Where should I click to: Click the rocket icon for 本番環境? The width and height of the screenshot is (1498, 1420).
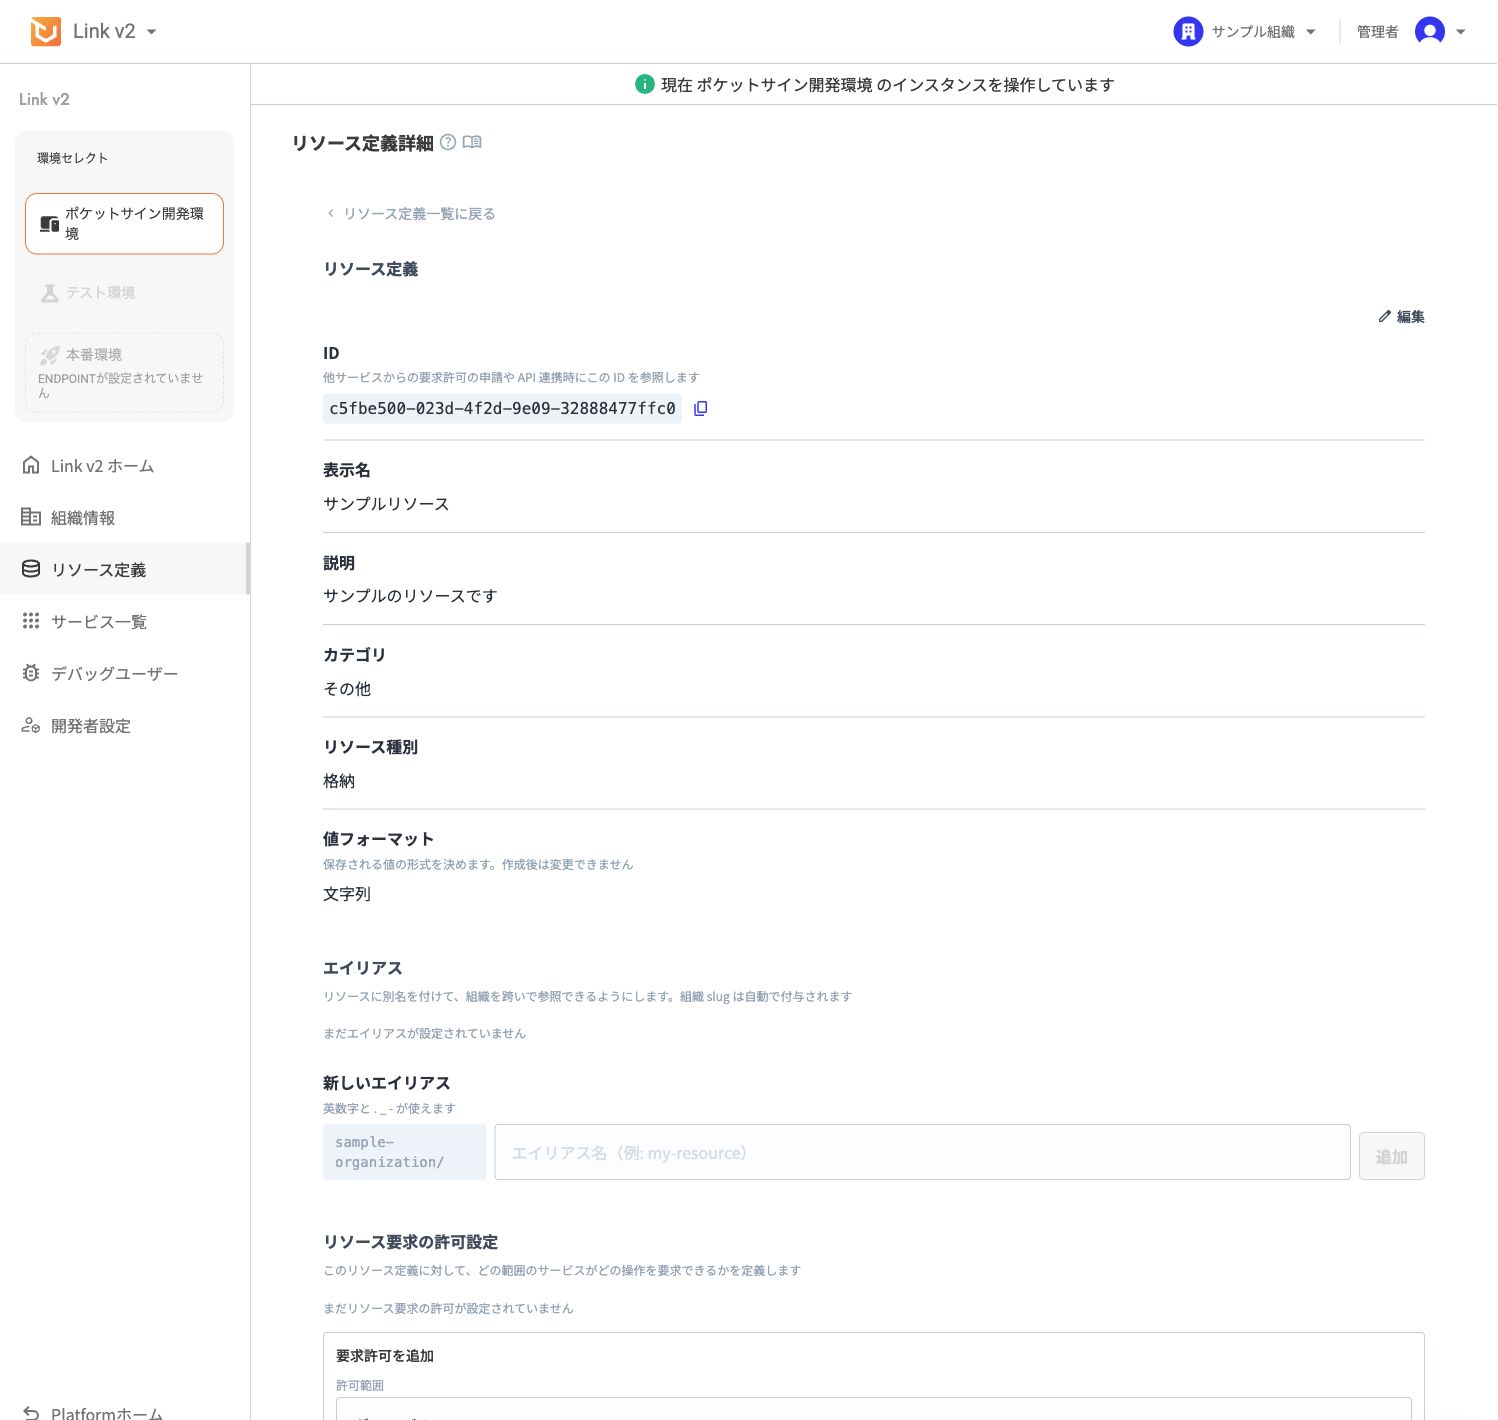49,355
